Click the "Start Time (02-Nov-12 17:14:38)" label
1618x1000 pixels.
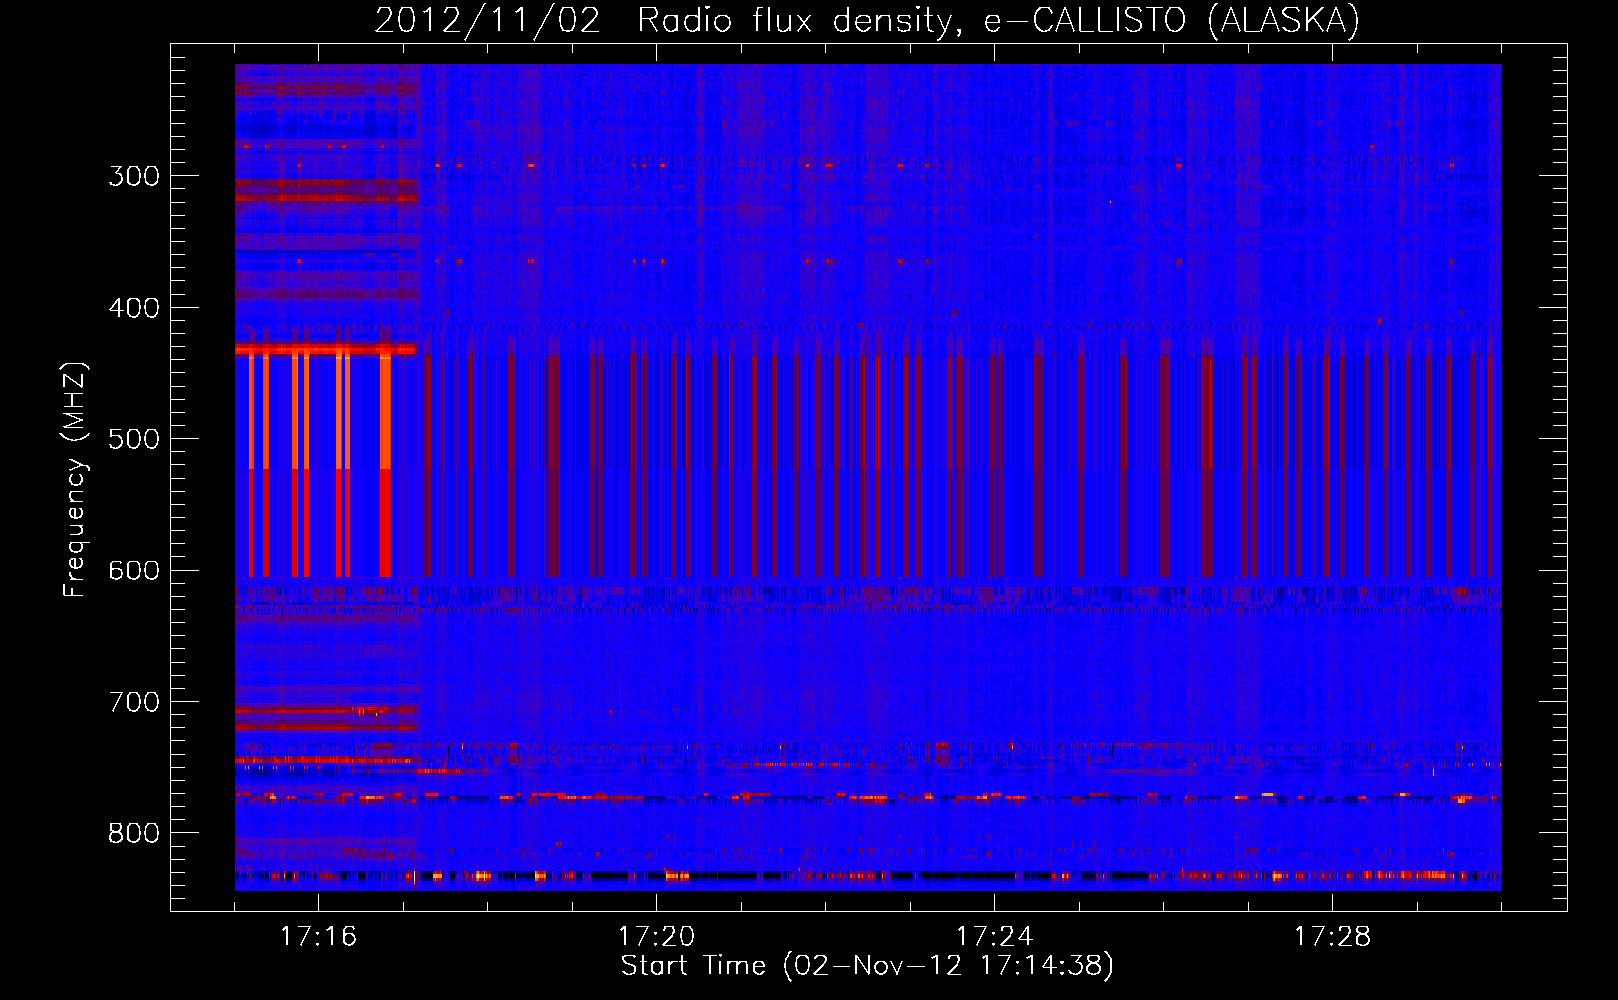(x=867, y=966)
